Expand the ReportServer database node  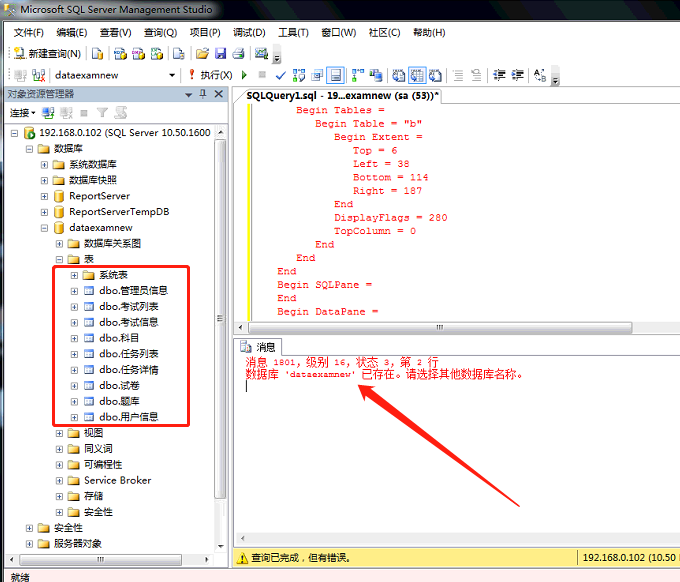[44, 196]
